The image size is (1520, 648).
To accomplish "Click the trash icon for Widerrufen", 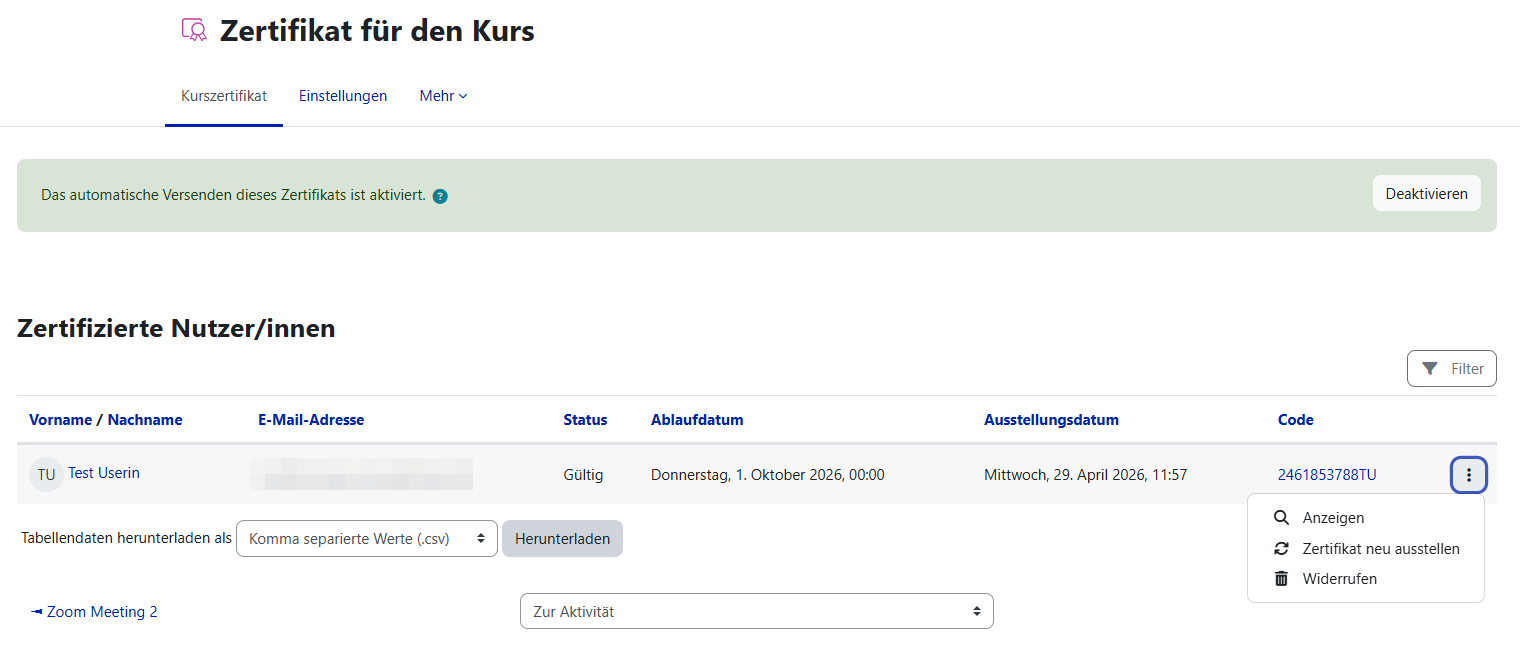I will [x=1281, y=579].
